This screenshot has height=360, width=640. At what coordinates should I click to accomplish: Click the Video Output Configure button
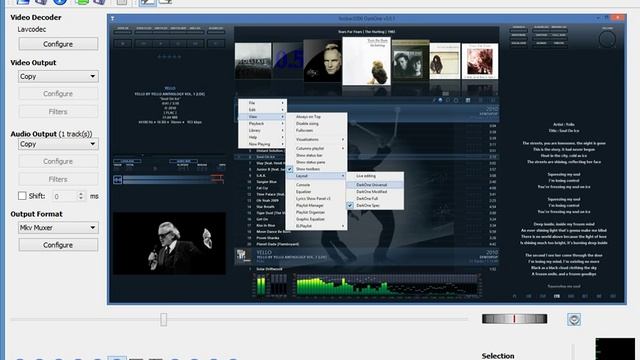pyautogui.click(x=58, y=93)
